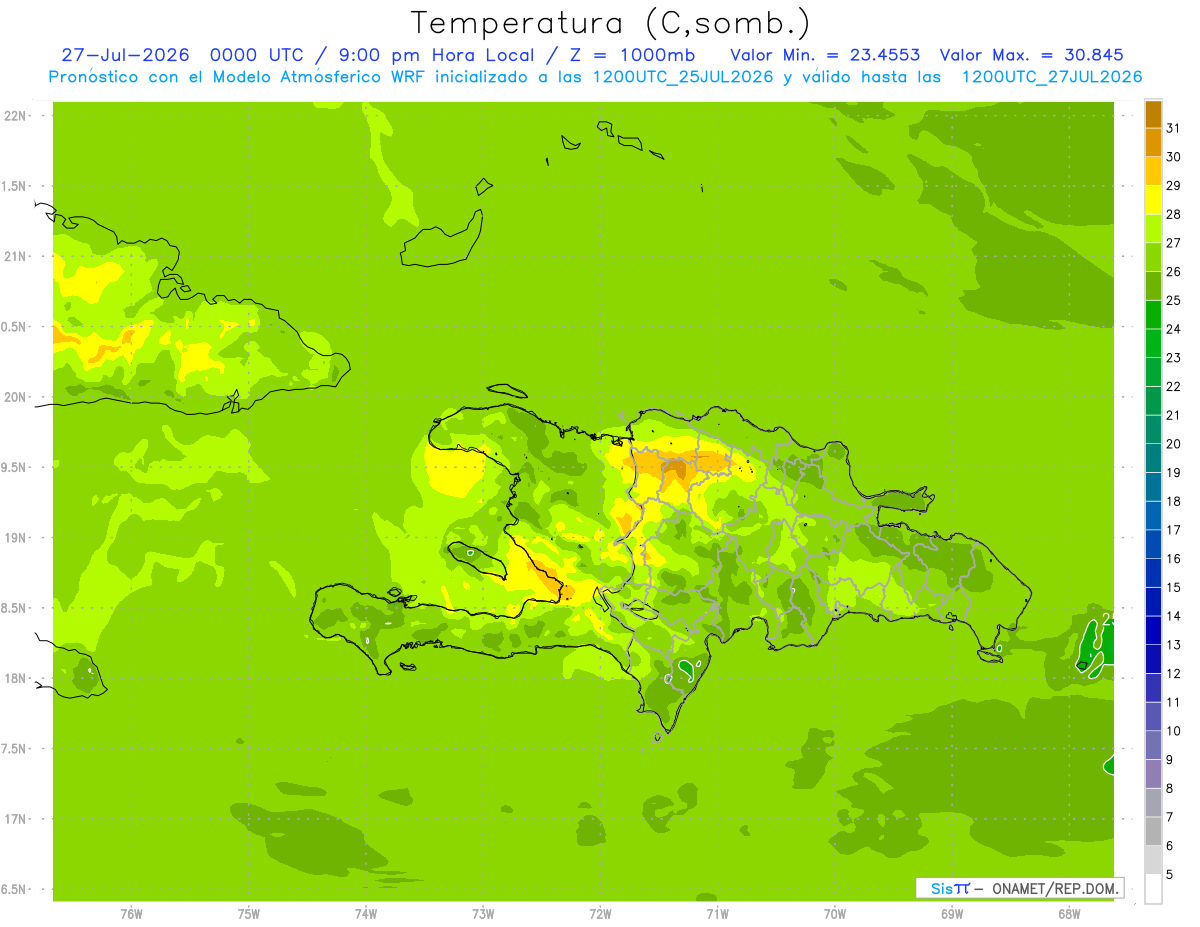
Task: Click the gray legend band between 6 and 7
Action: click(1153, 831)
